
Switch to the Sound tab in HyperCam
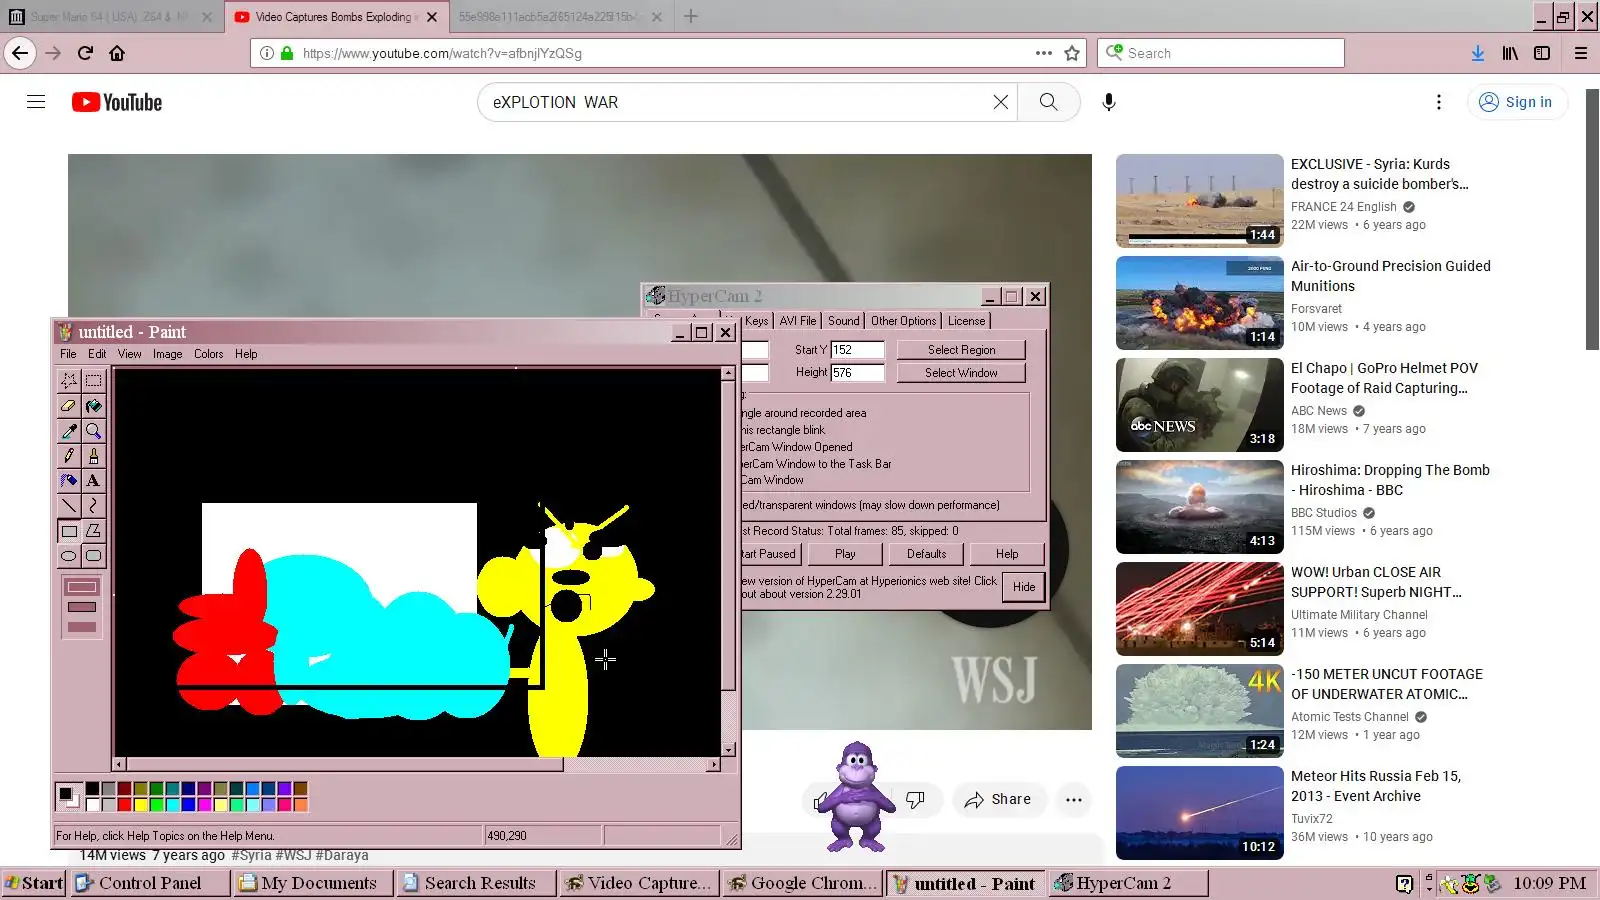[x=844, y=321]
